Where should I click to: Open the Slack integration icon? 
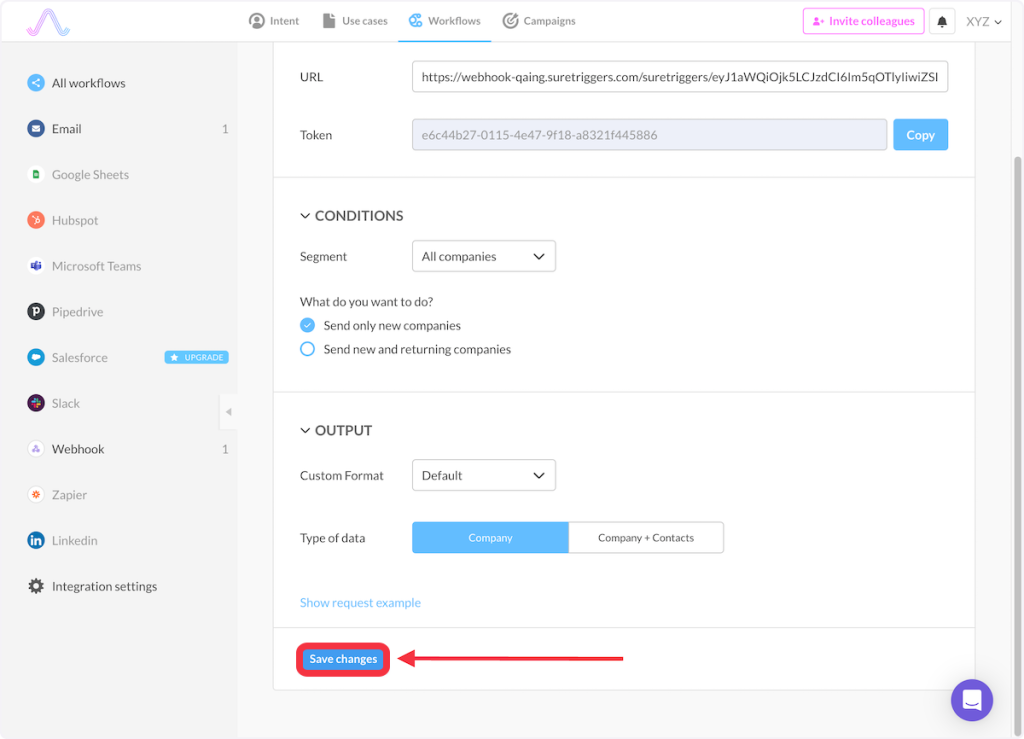(36, 403)
